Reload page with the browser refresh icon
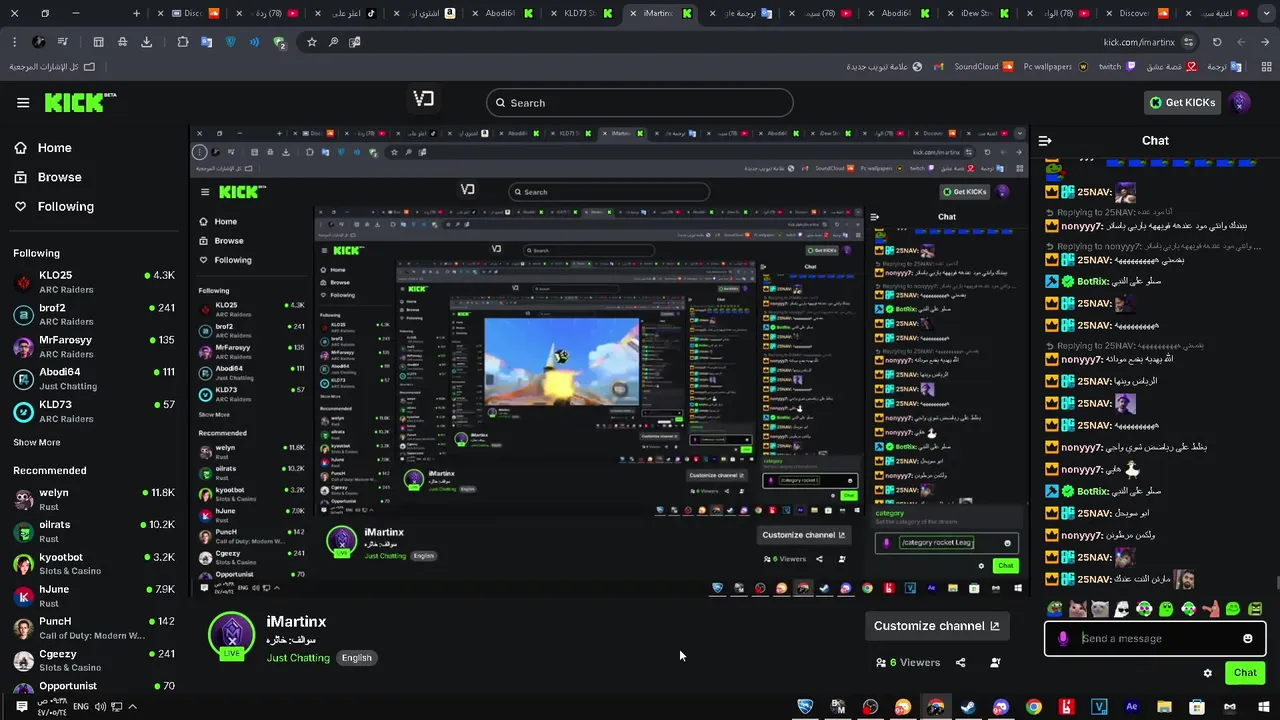Screen dimensions: 1280x720 pyautogui.click(x=1217, y=42)
